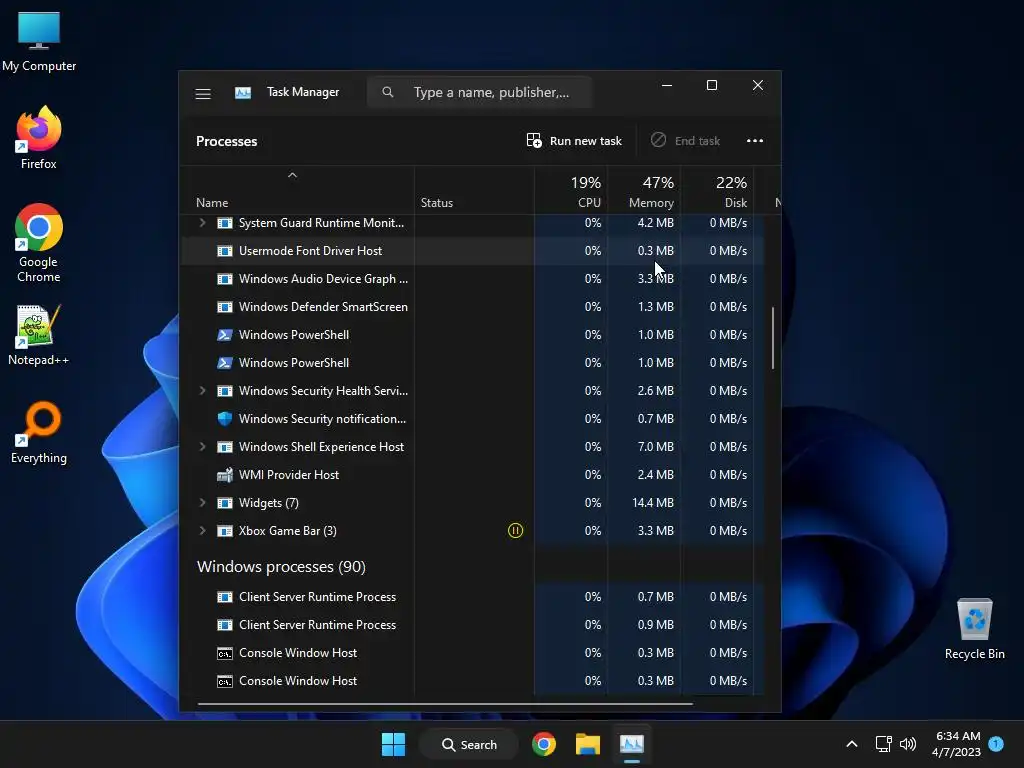Screen dimensions: 1024x768
Task: Open the Task Manager hamburger navigation menu
Action: point(203,93)
